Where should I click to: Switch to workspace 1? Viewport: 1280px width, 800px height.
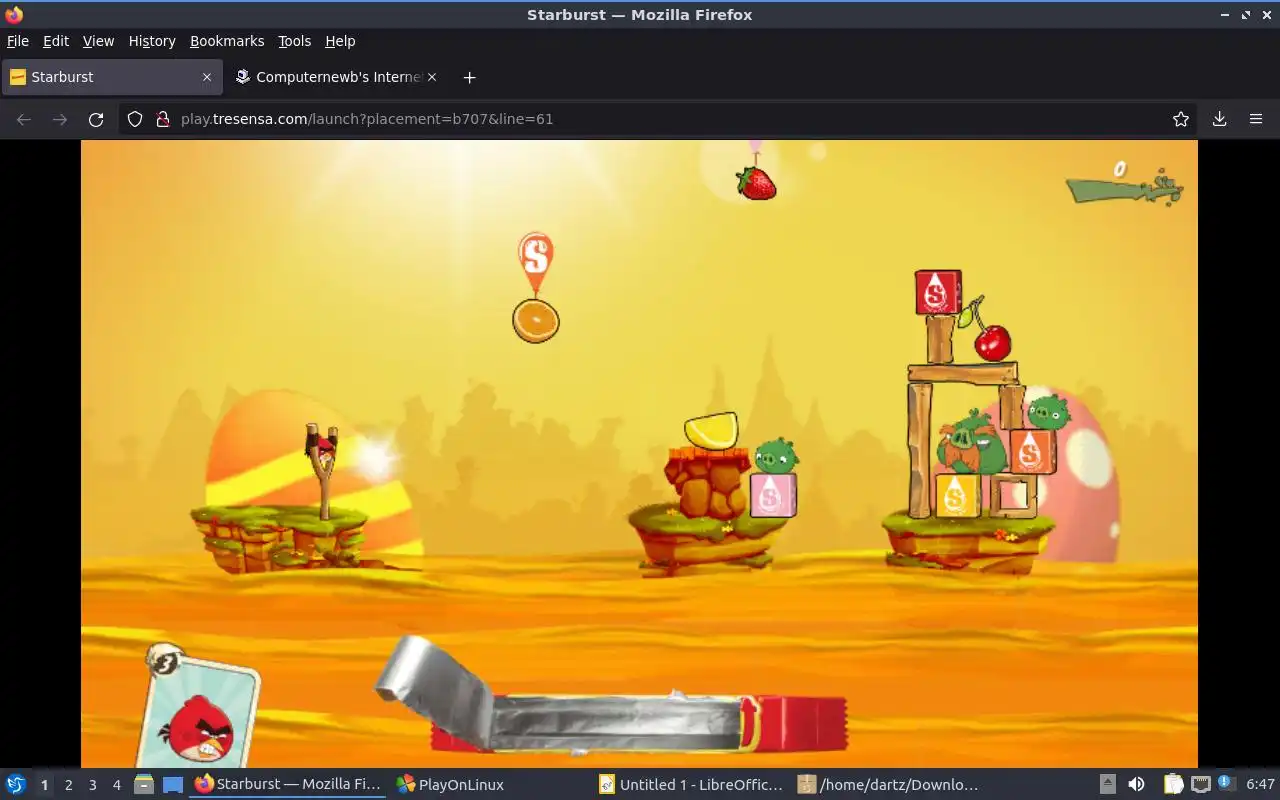pos(44,785)
